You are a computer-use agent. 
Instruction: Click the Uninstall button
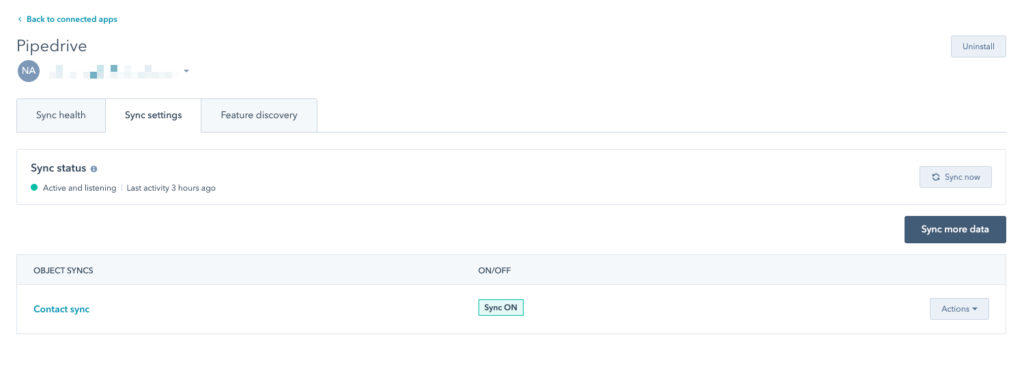[978, 46]
